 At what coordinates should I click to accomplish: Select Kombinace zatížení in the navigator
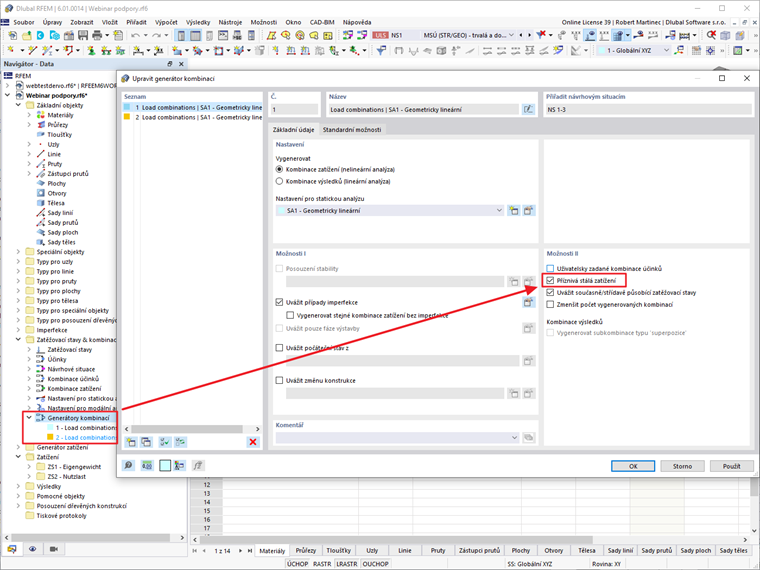click(74, 389)
